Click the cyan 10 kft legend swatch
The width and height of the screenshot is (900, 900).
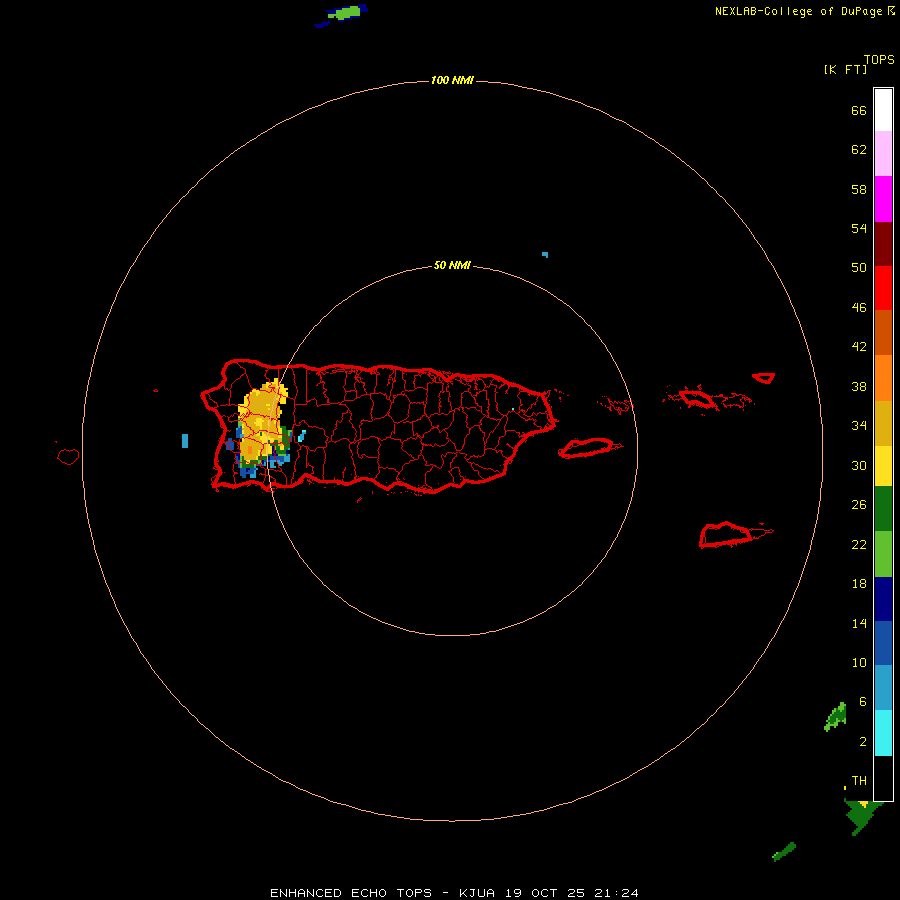coord(883,733)
